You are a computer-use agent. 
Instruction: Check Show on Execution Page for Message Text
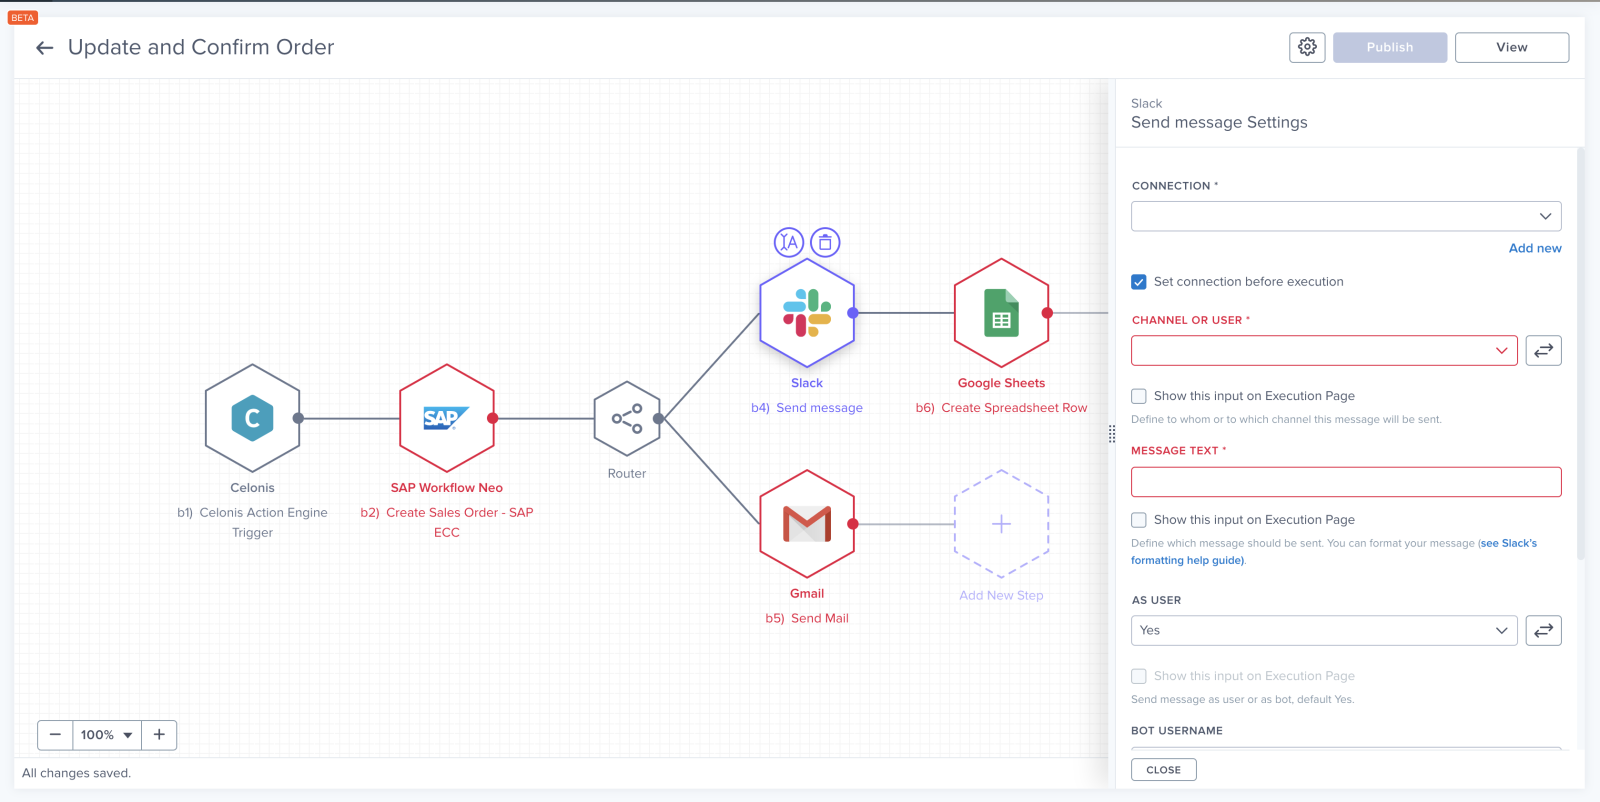click(1139, 520)
